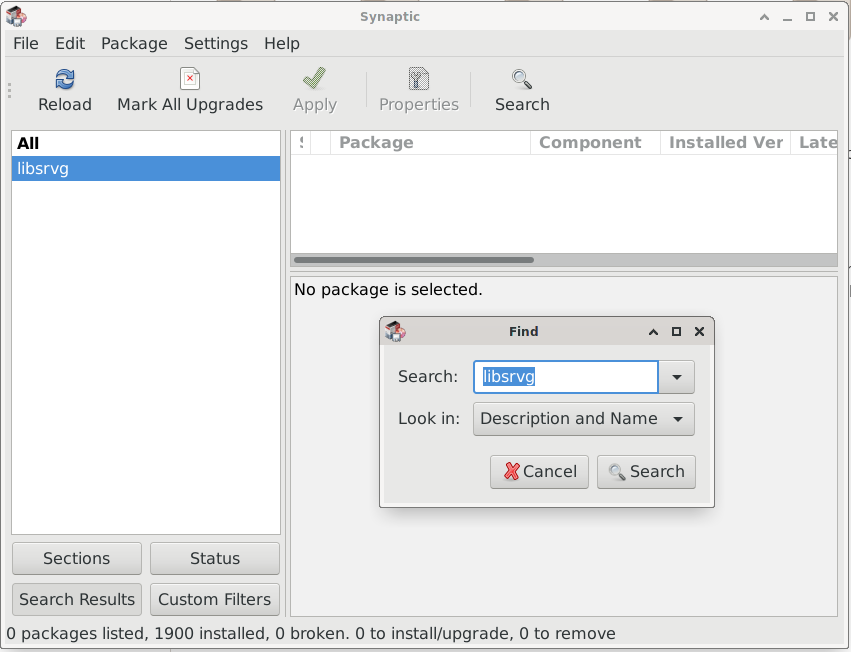
Task: Minimize the Synaptic main window
Action: pyautogui.click(x=788, y=18)
